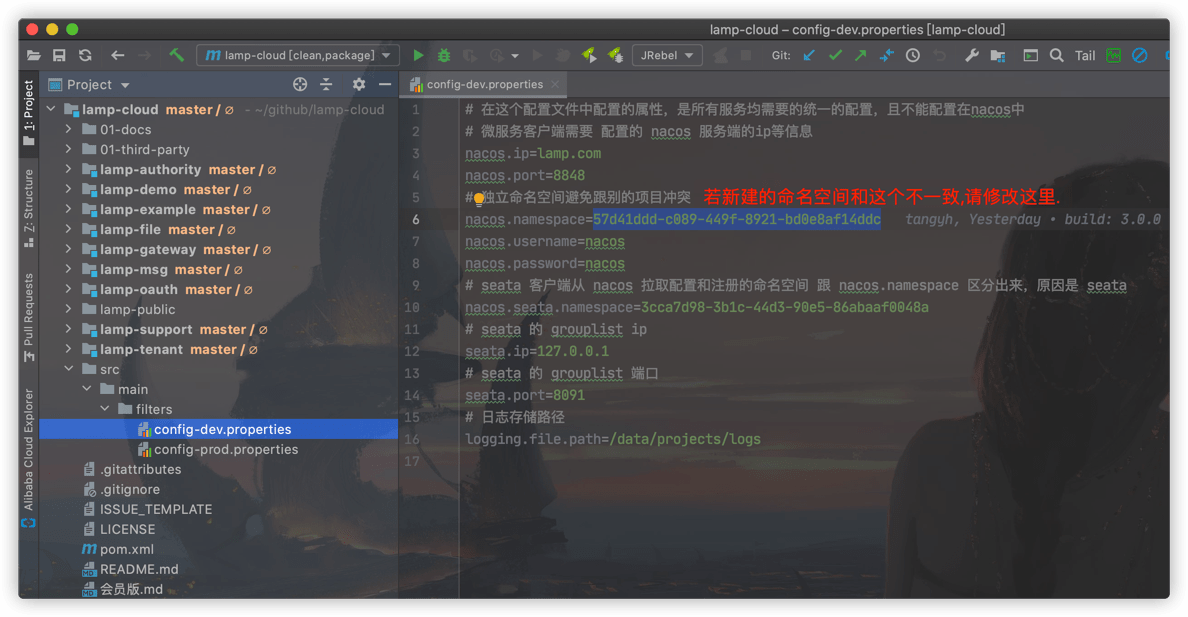1188x617 pixels.
Task: Click the locate-file crosshair icon in Project panel
Action: tap(300, 85)
